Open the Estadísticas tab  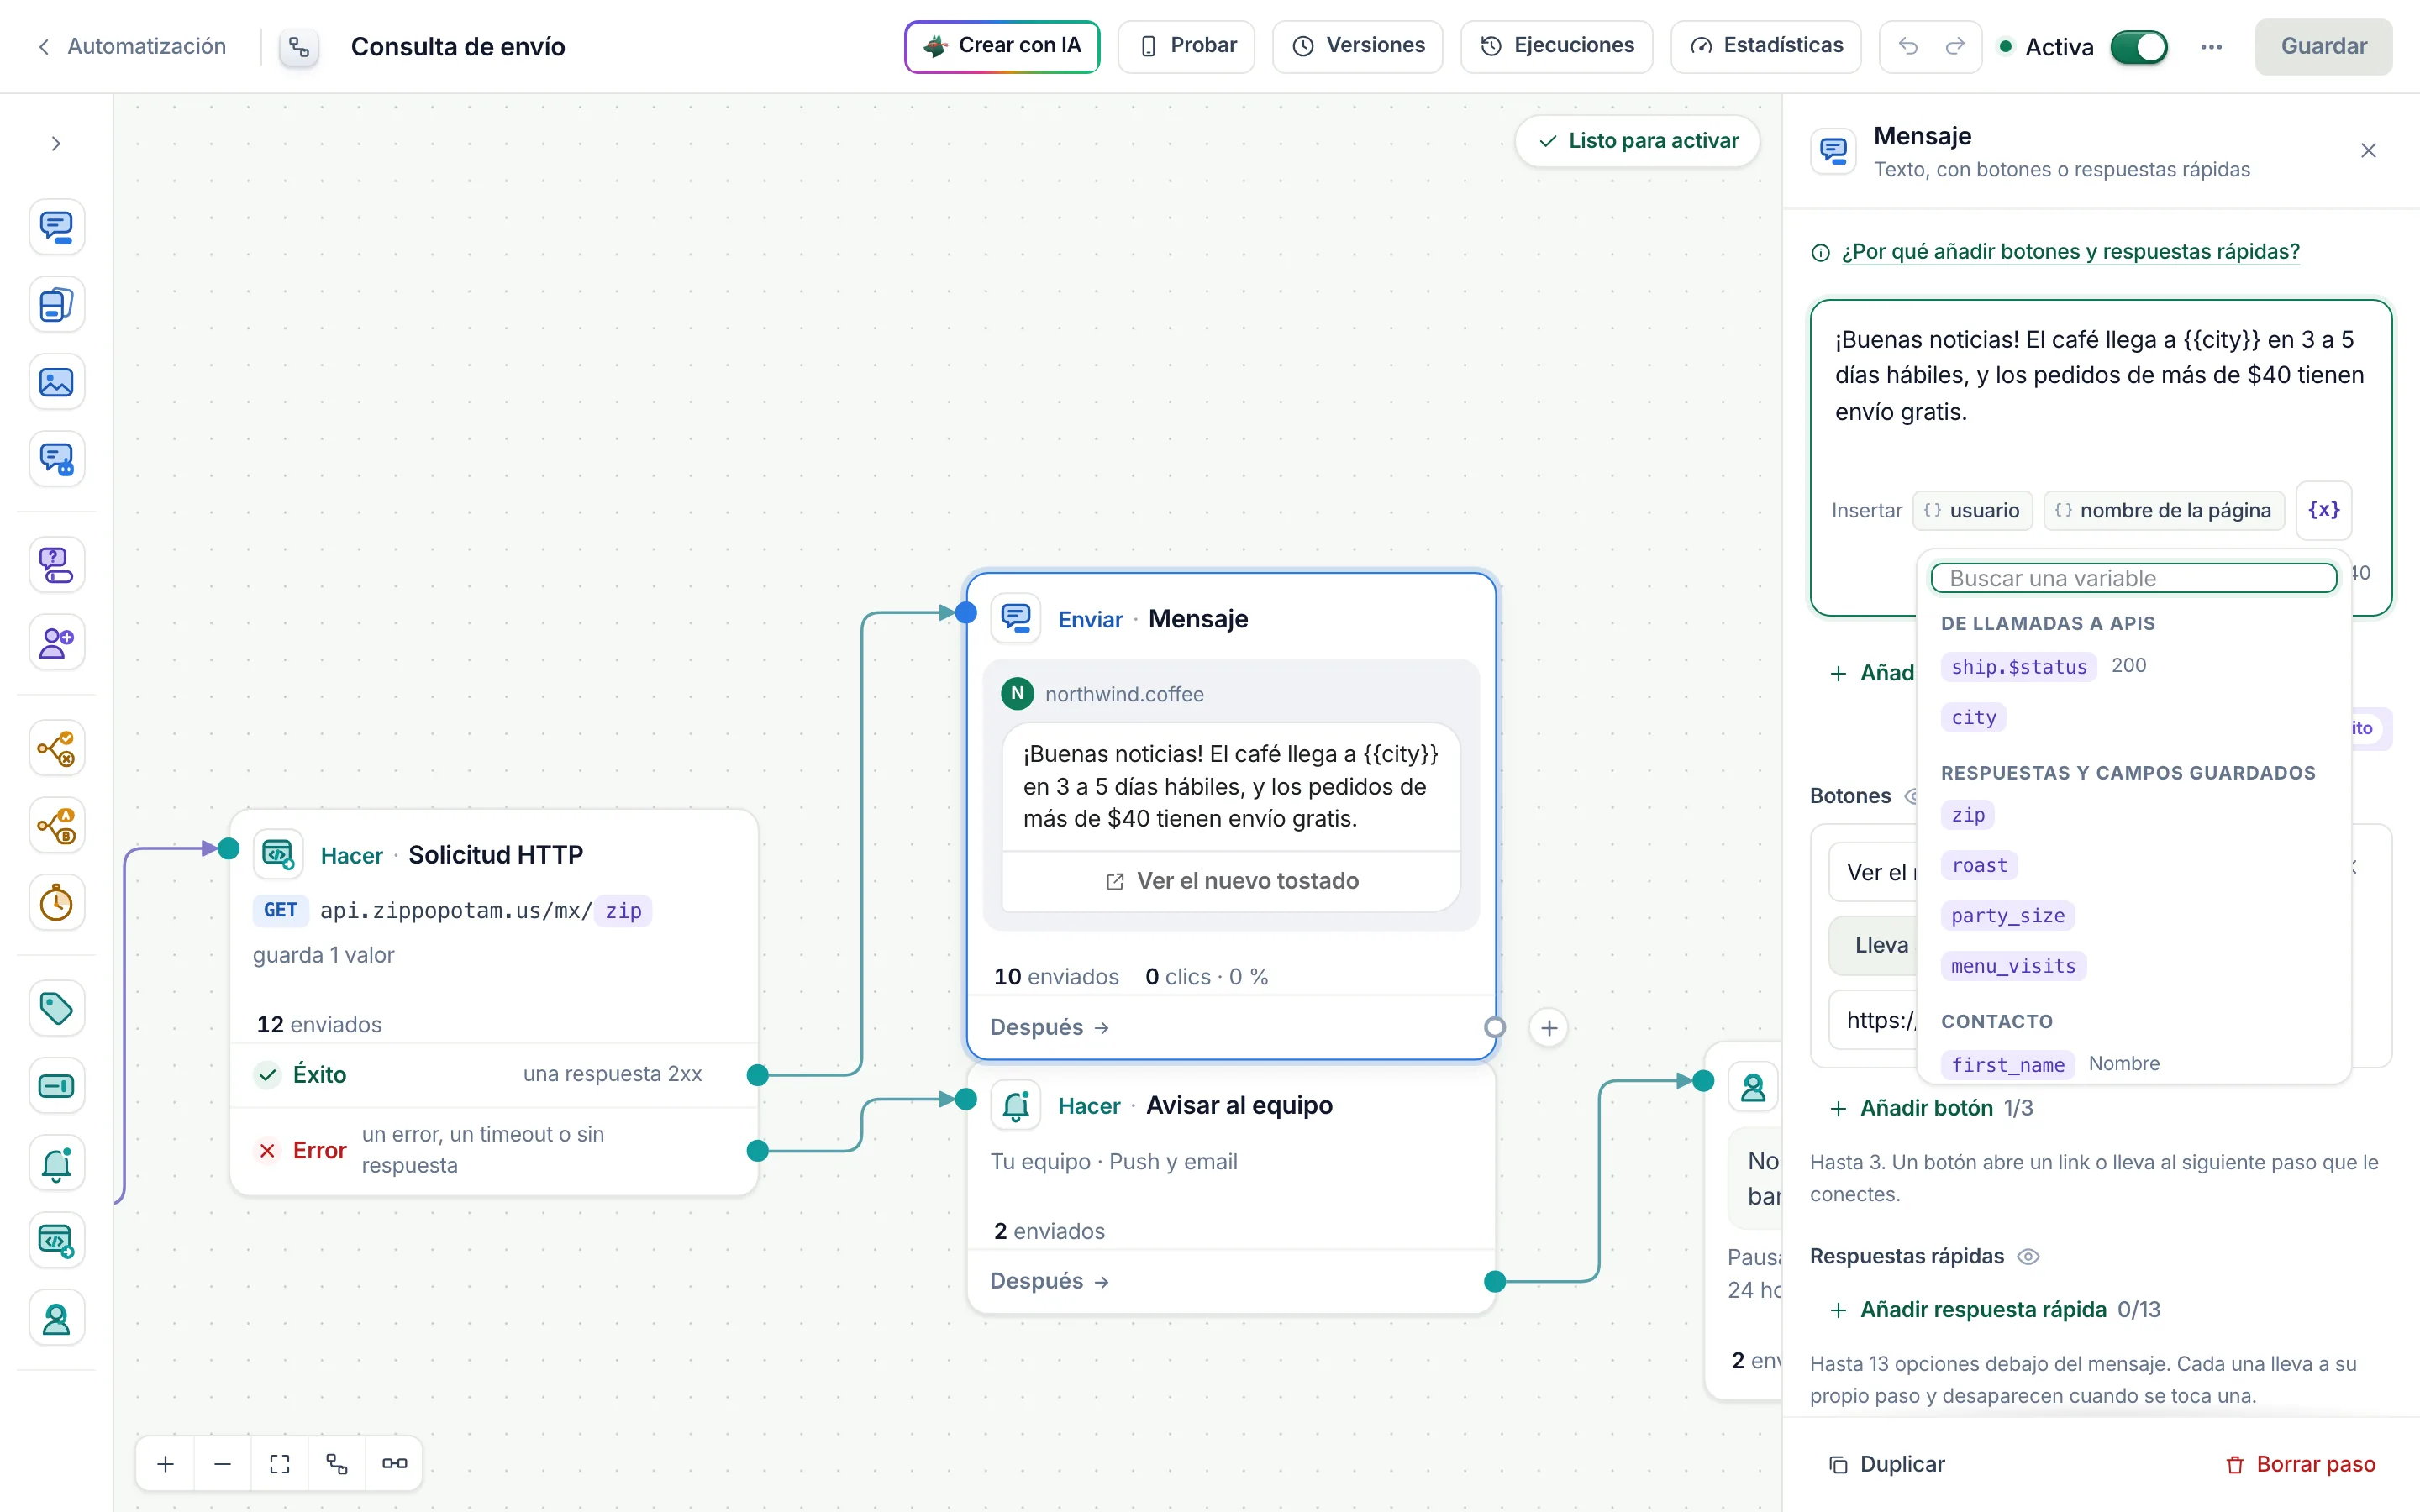pos(1765,46)
